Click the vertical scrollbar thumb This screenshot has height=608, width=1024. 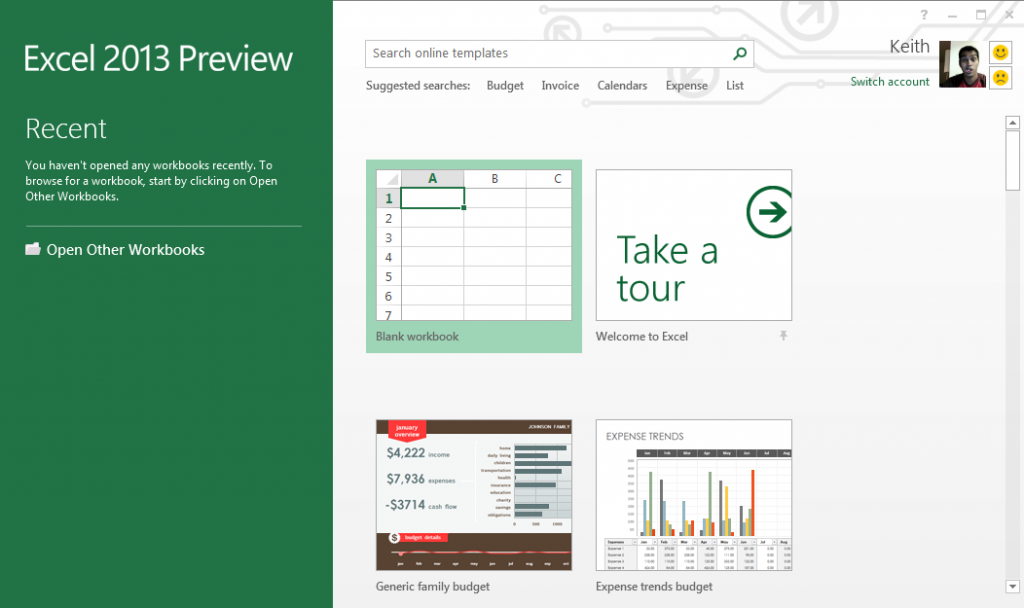[x=1012, y=160]
